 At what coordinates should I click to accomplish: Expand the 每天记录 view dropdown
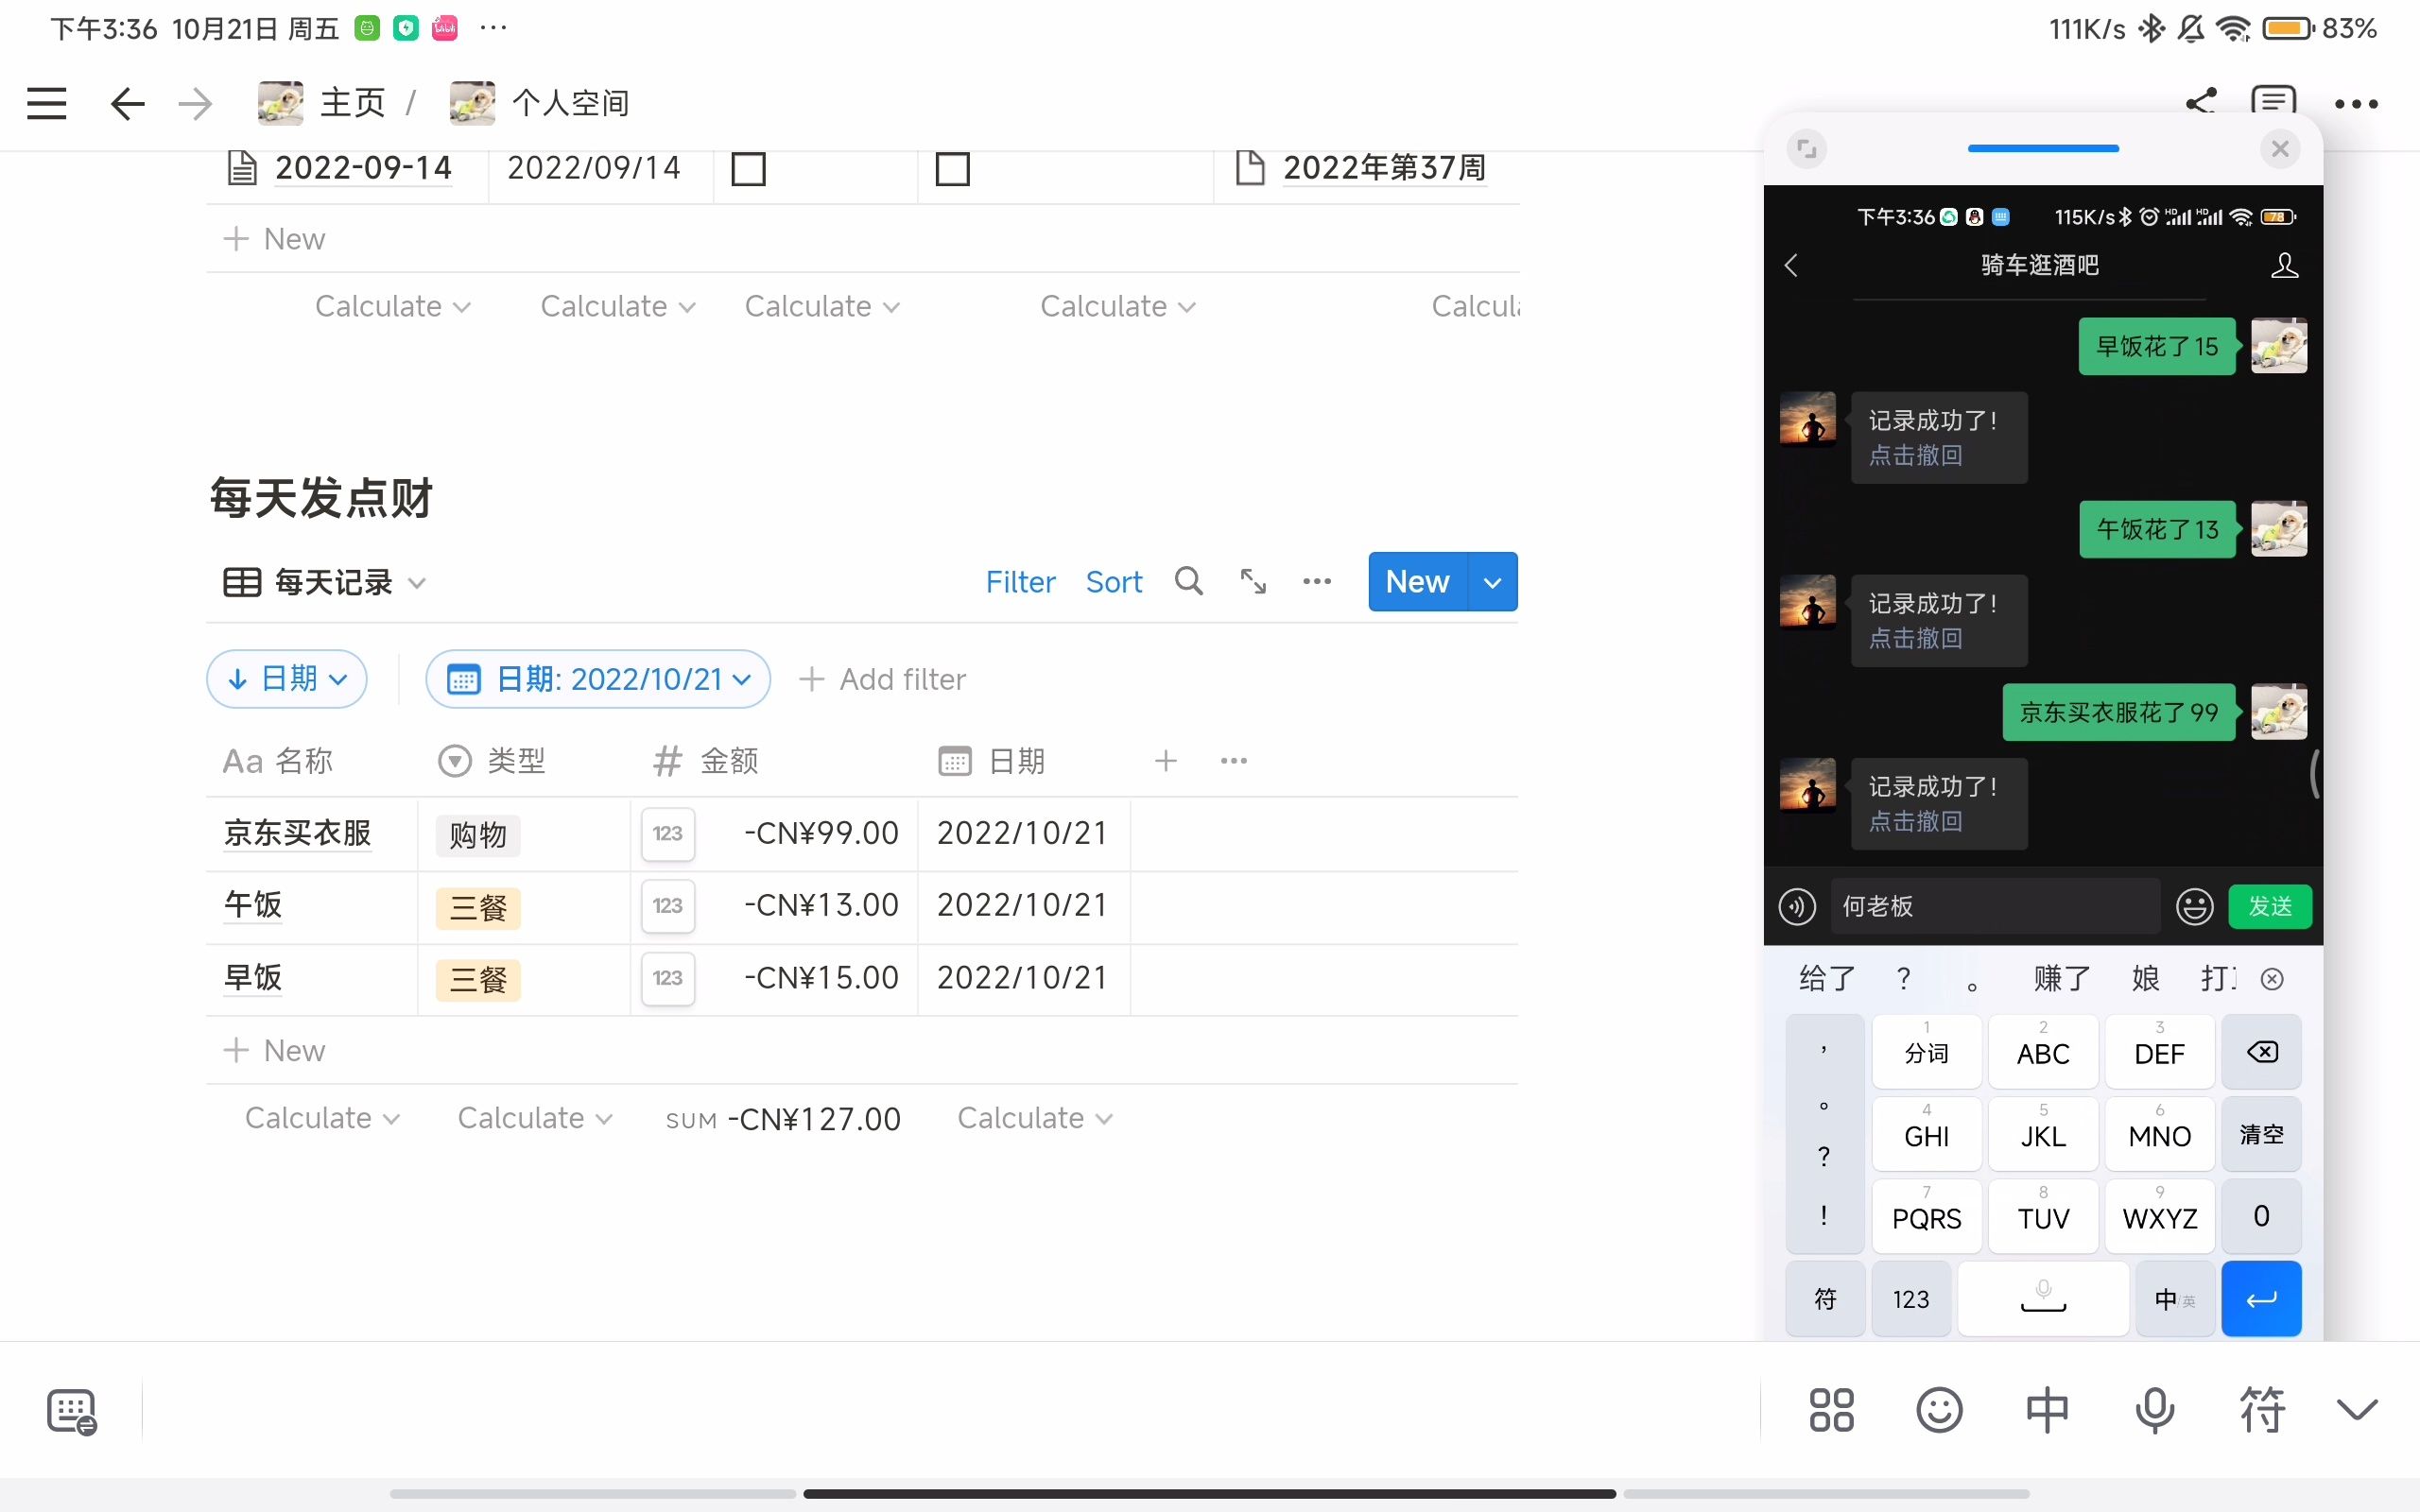[322, 581]
